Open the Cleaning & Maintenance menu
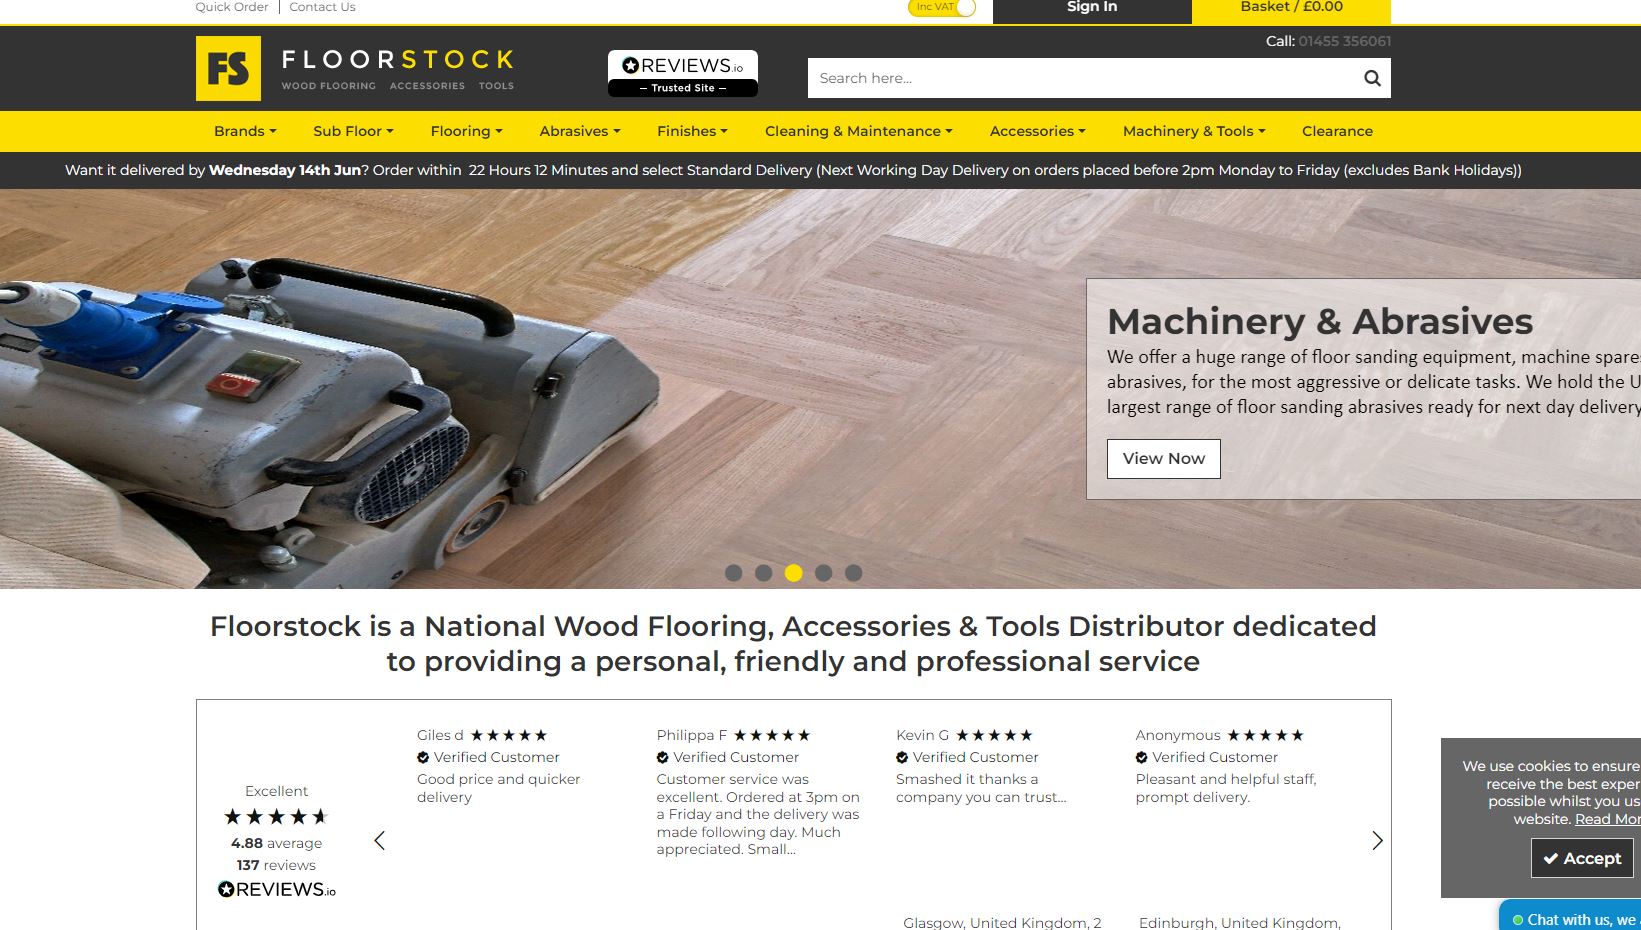This screenshot has height=930, width=1641. point(858,131)
